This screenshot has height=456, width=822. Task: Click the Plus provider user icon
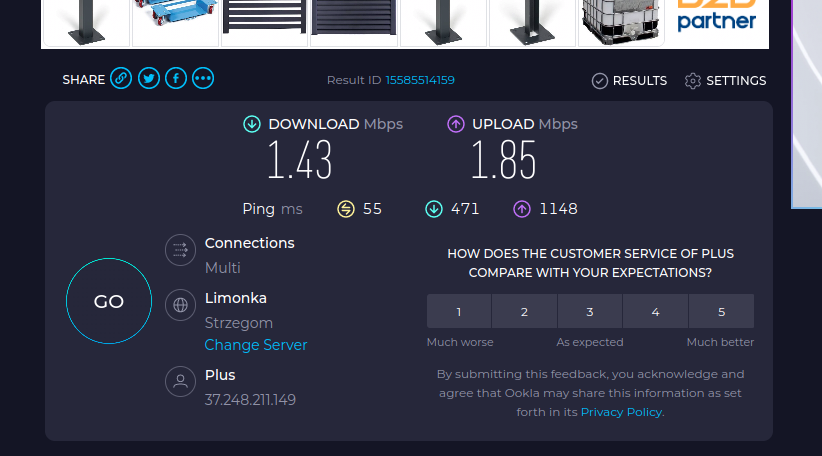(180, 381)
